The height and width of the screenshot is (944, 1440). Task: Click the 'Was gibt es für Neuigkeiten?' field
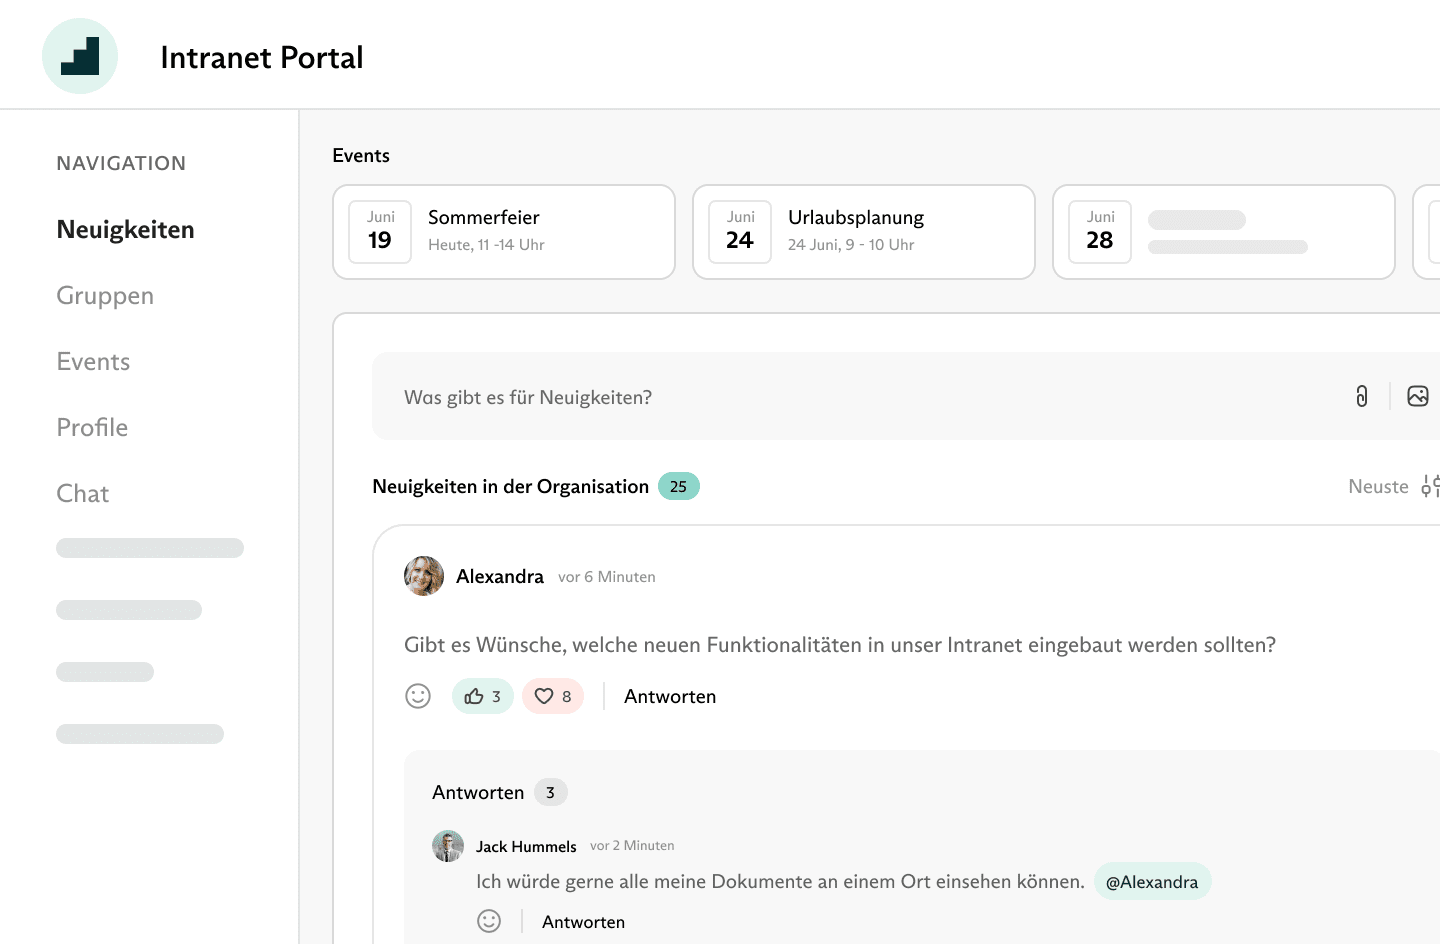(850, 397)
